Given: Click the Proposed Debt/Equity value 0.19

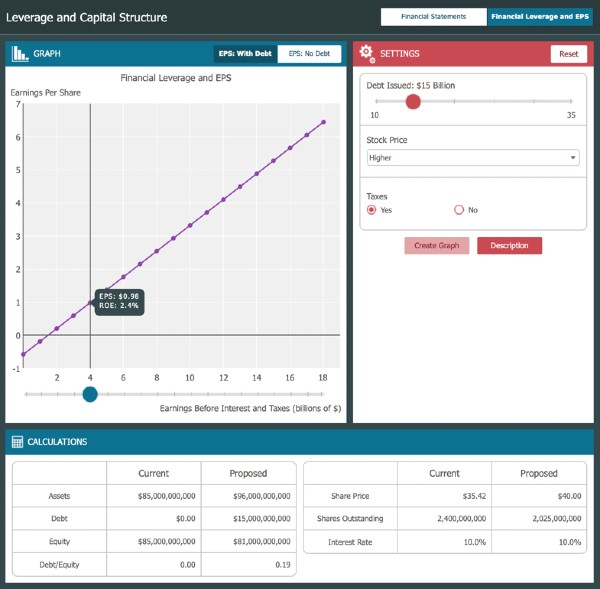Looking at the screenshot, I should tap(283, 565).
